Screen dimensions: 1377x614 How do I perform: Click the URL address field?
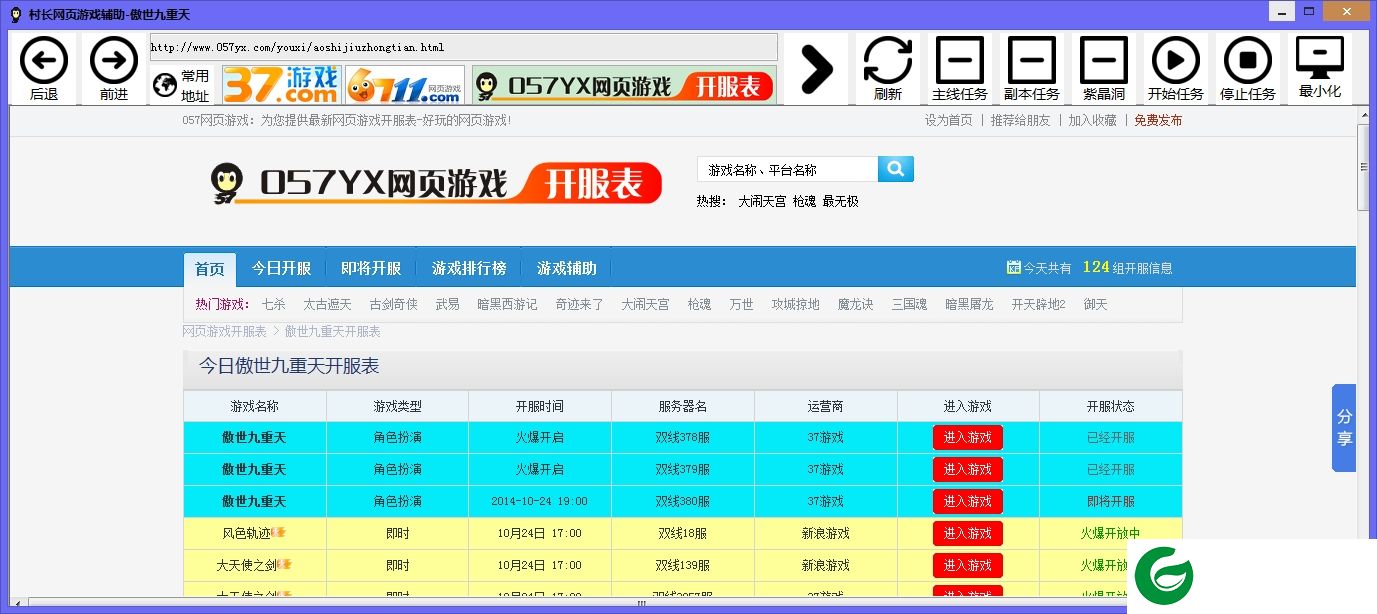(463, 47)
